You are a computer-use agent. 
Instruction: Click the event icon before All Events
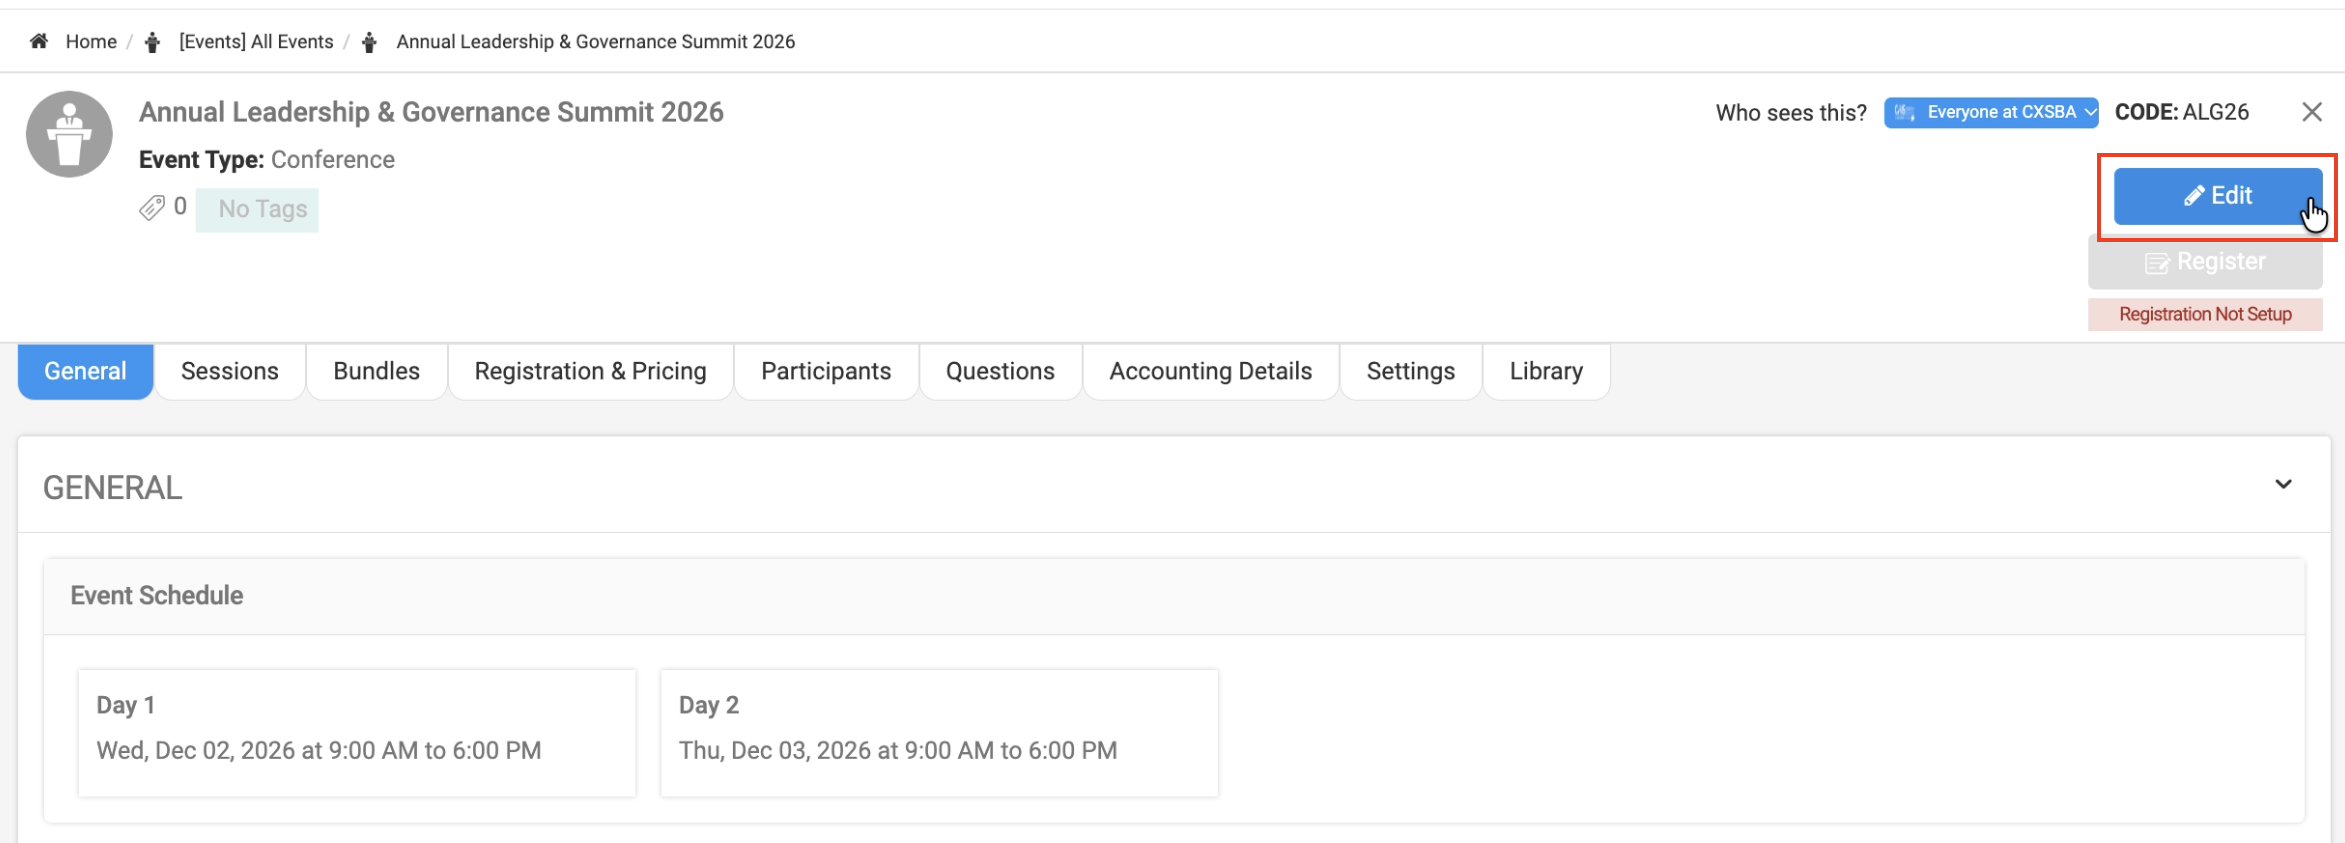(152, 42)
